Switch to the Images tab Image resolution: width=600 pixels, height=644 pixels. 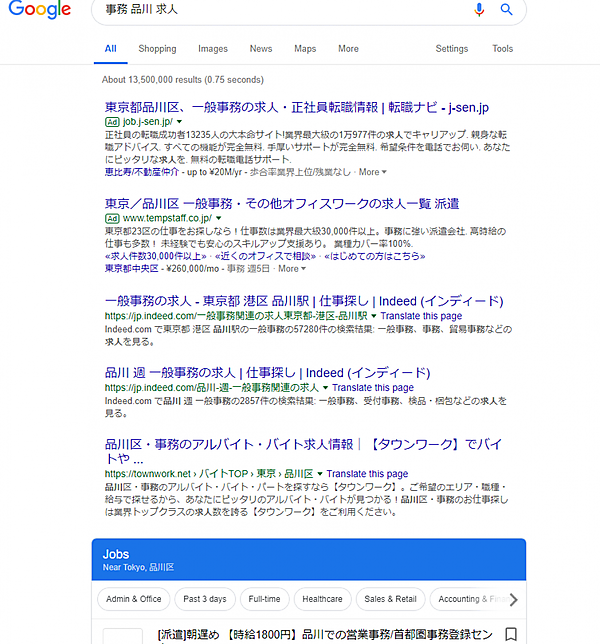213,49
